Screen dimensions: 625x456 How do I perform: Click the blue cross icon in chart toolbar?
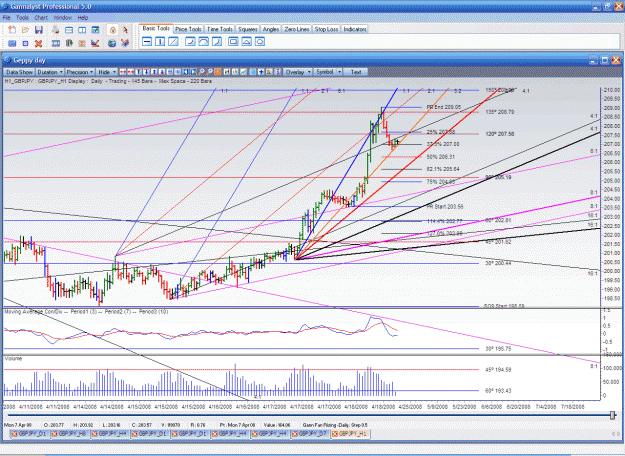coord(261,72)
